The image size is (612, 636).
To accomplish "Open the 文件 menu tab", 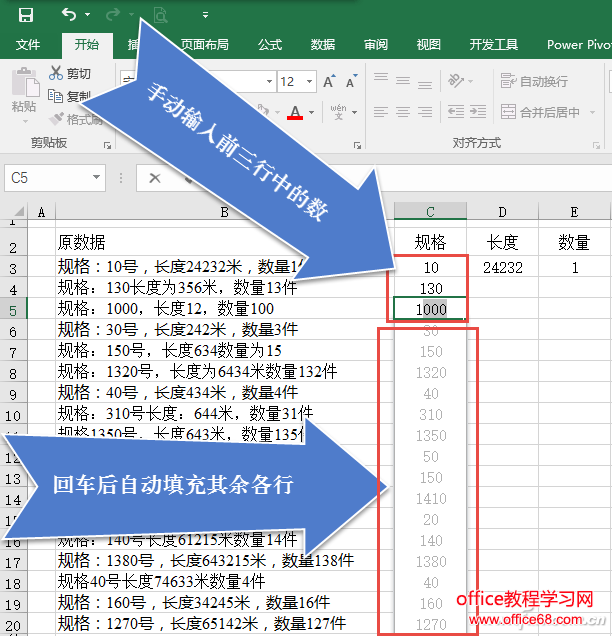I will tap(28, 45).
